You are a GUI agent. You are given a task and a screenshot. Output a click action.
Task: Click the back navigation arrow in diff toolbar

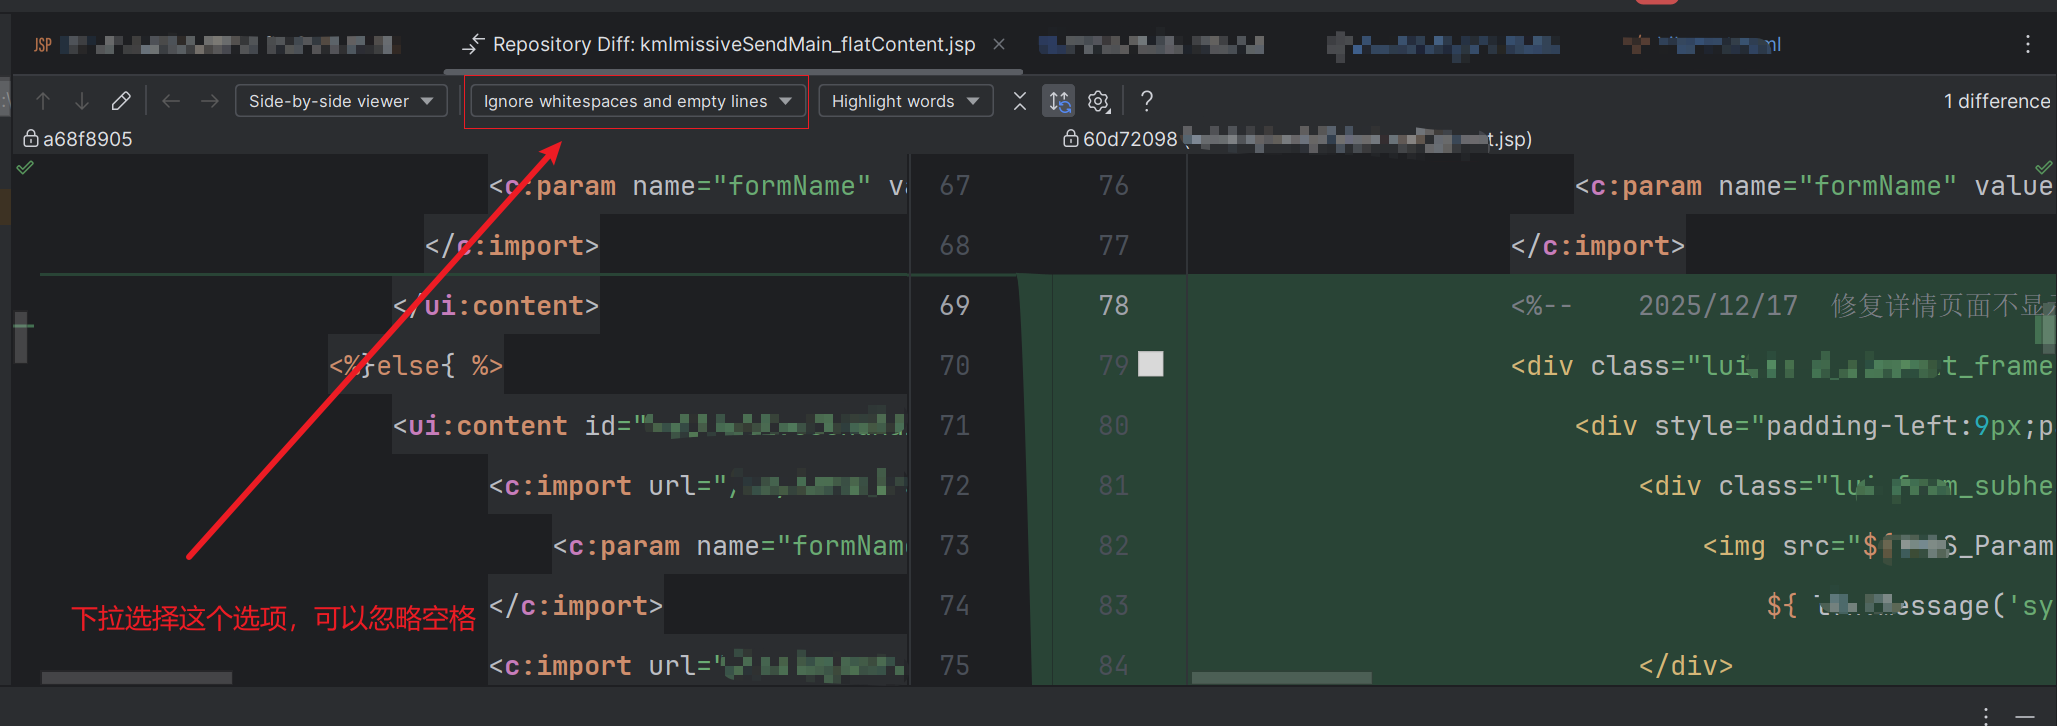pyautogui.click(x=171, y=101)
